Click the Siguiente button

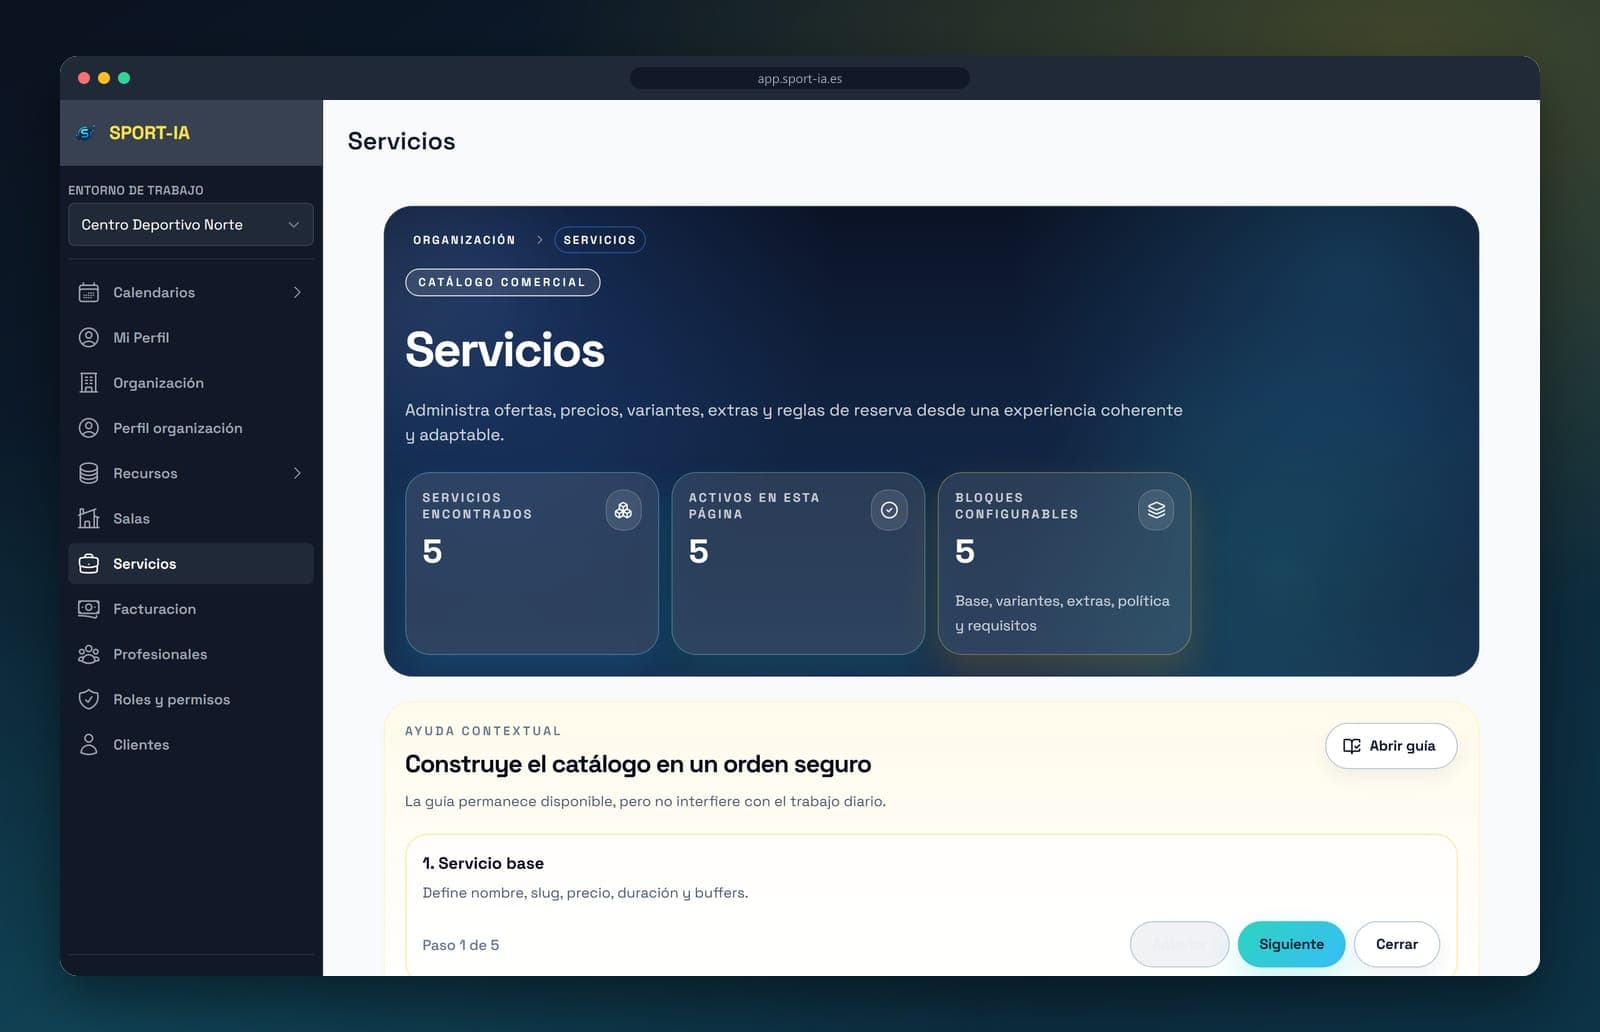click(1291, 944)
